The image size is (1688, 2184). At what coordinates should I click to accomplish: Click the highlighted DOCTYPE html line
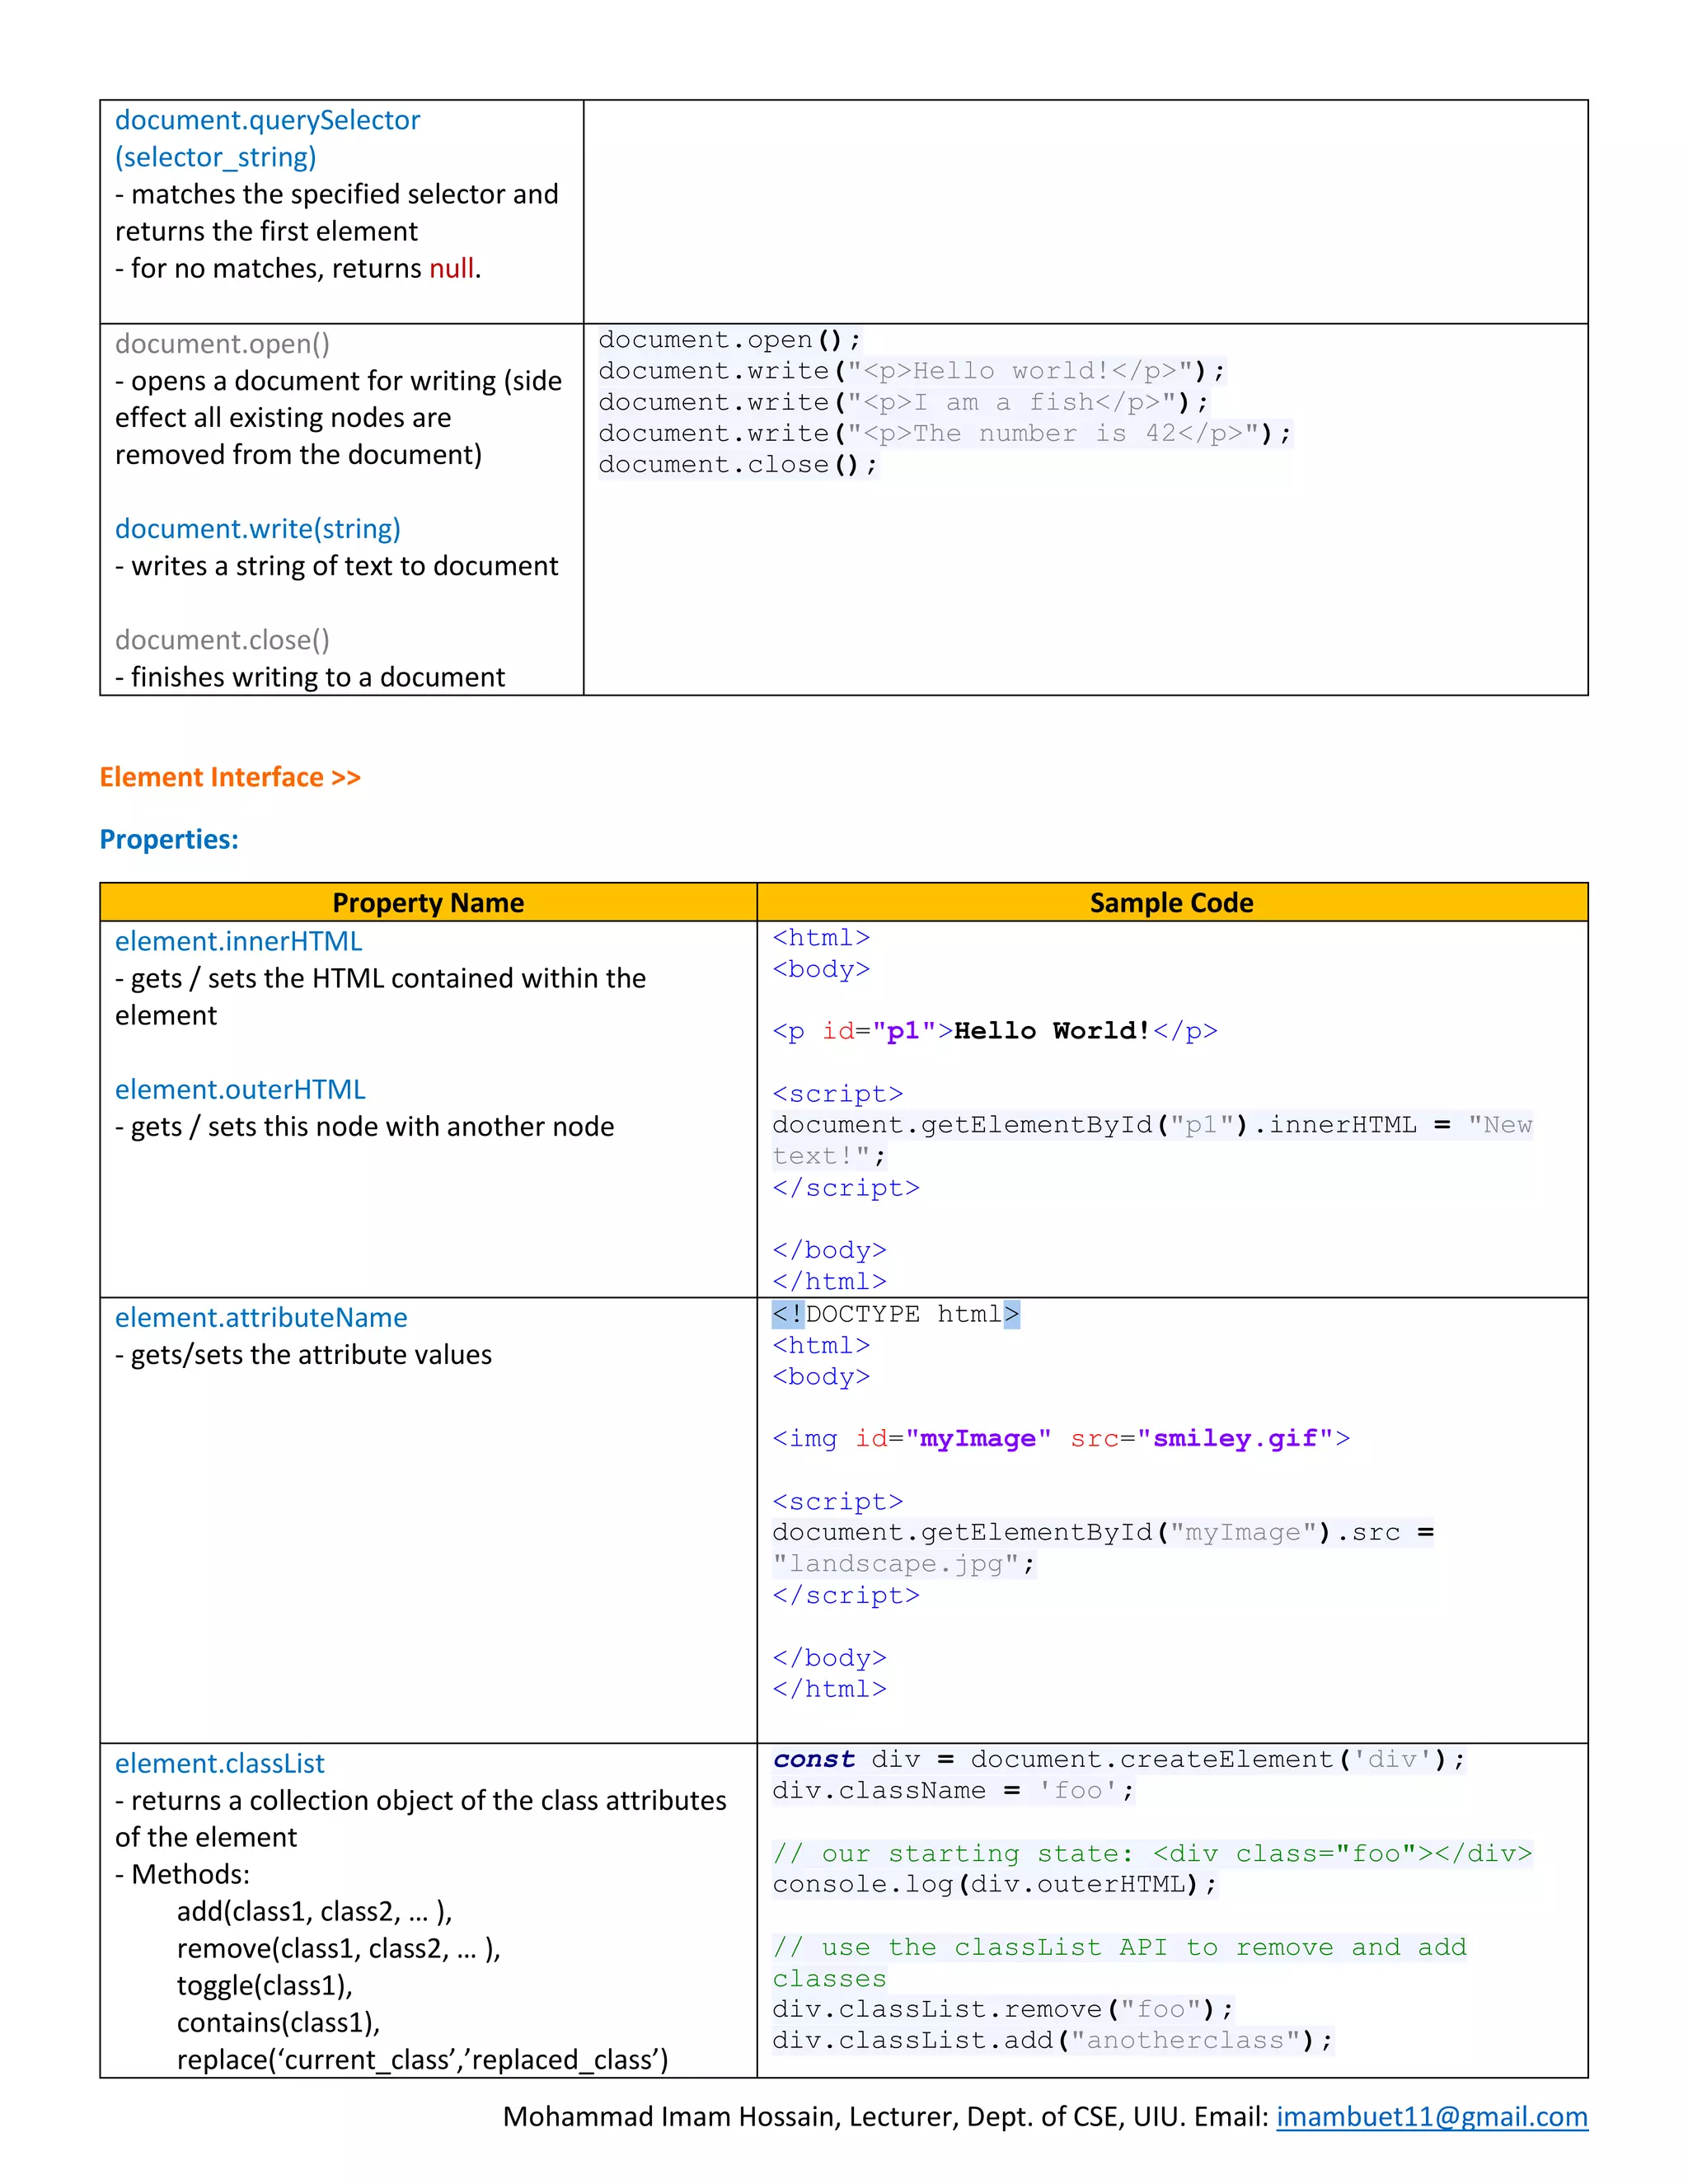pyautogui.click(x=895, y=1314)
